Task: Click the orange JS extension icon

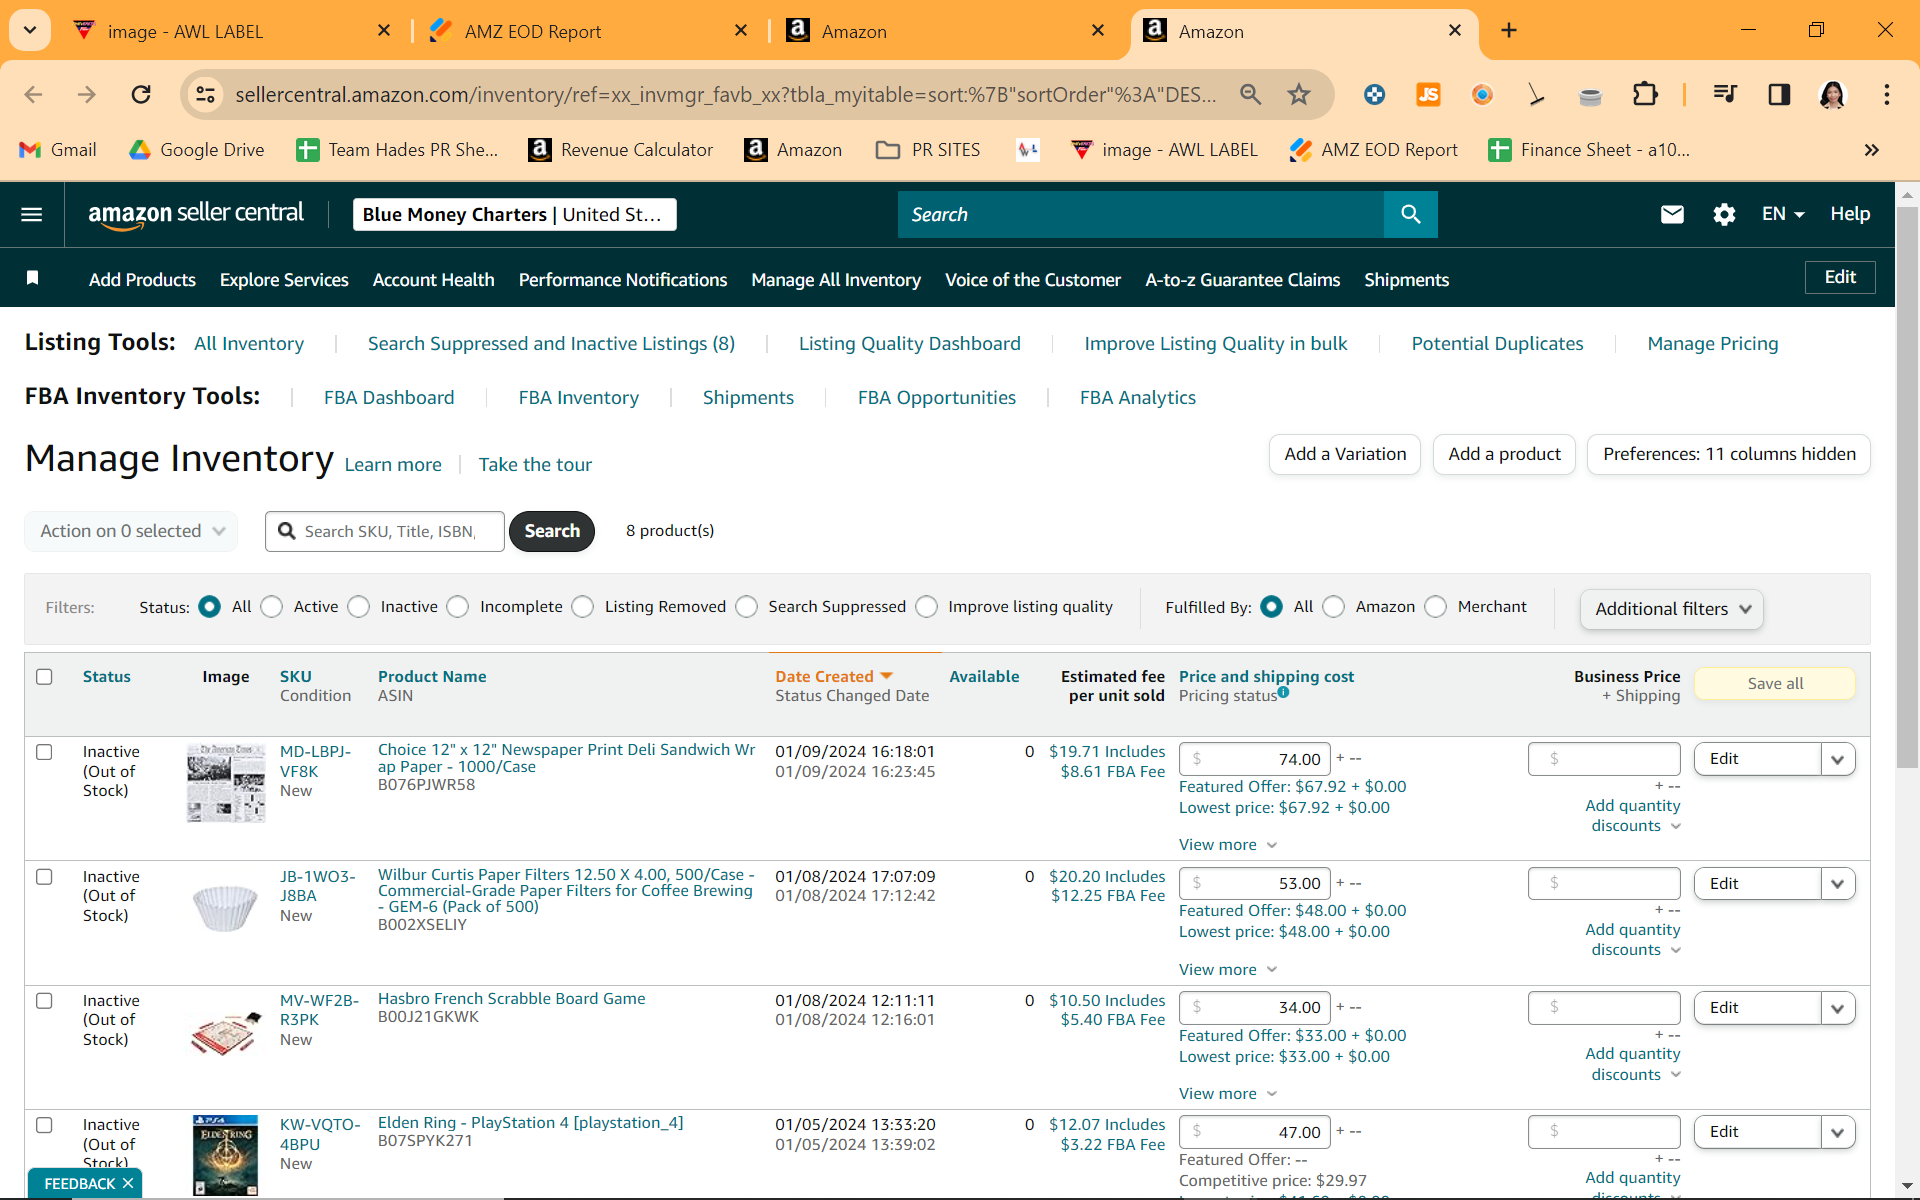Action: (1428, 94)
